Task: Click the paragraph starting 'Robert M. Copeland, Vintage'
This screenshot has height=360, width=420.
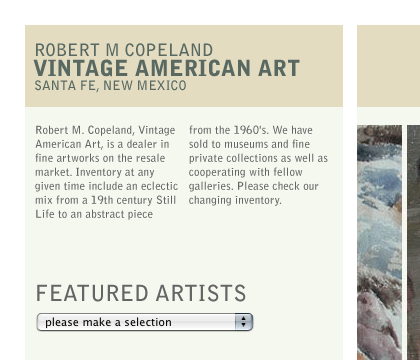Action: [x=107, y=172]
